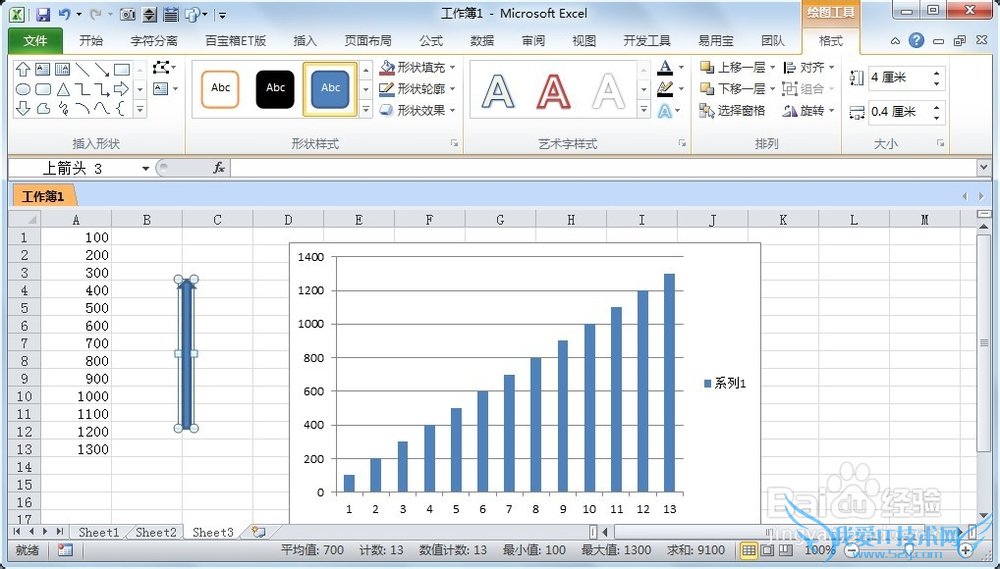The image size is (1000, 569).
Task: Switch to Page Break Preview view
Action: tap(786, 550)
